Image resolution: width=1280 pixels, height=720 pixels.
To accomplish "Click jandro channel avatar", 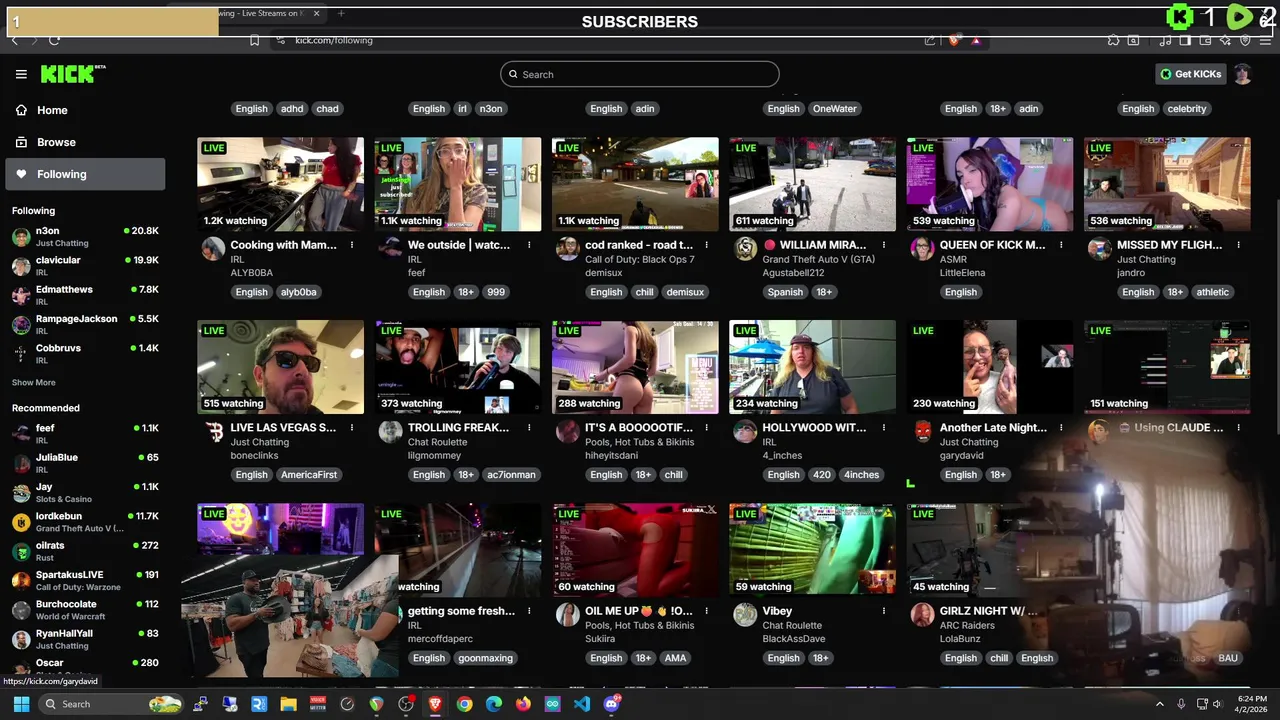I will pos(1100,249).
